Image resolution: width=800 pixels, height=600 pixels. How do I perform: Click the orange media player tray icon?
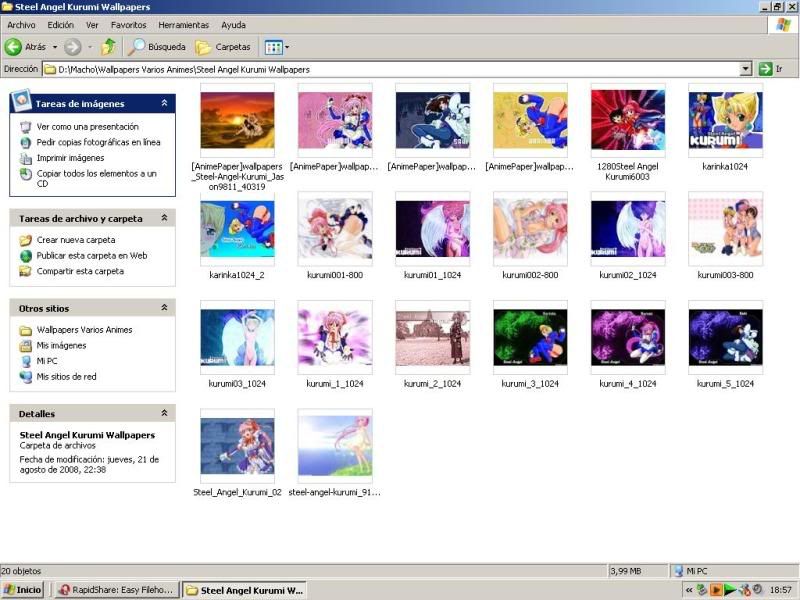[716, 590]
